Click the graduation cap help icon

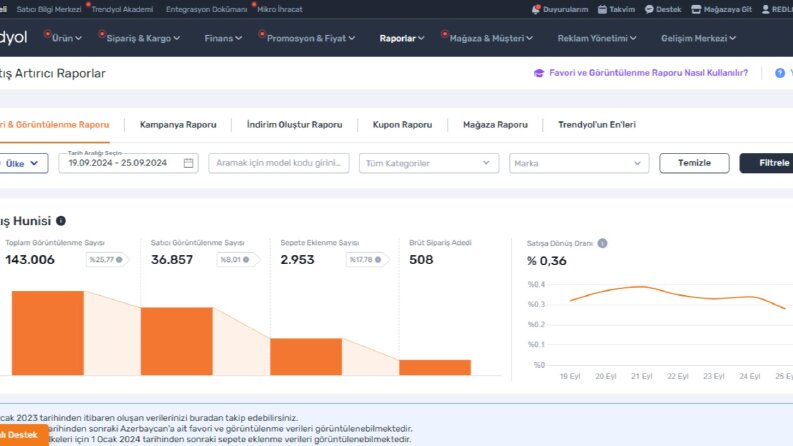[539, 73]
